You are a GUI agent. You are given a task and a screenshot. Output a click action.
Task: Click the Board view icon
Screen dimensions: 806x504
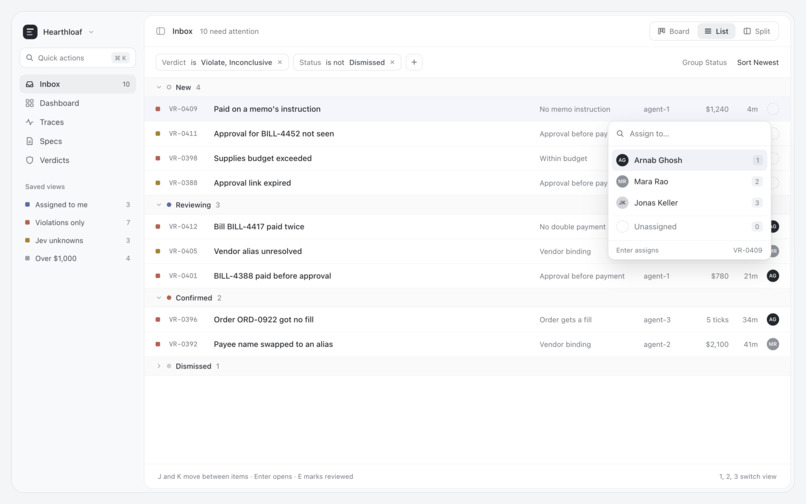click(x=662, y=31)
